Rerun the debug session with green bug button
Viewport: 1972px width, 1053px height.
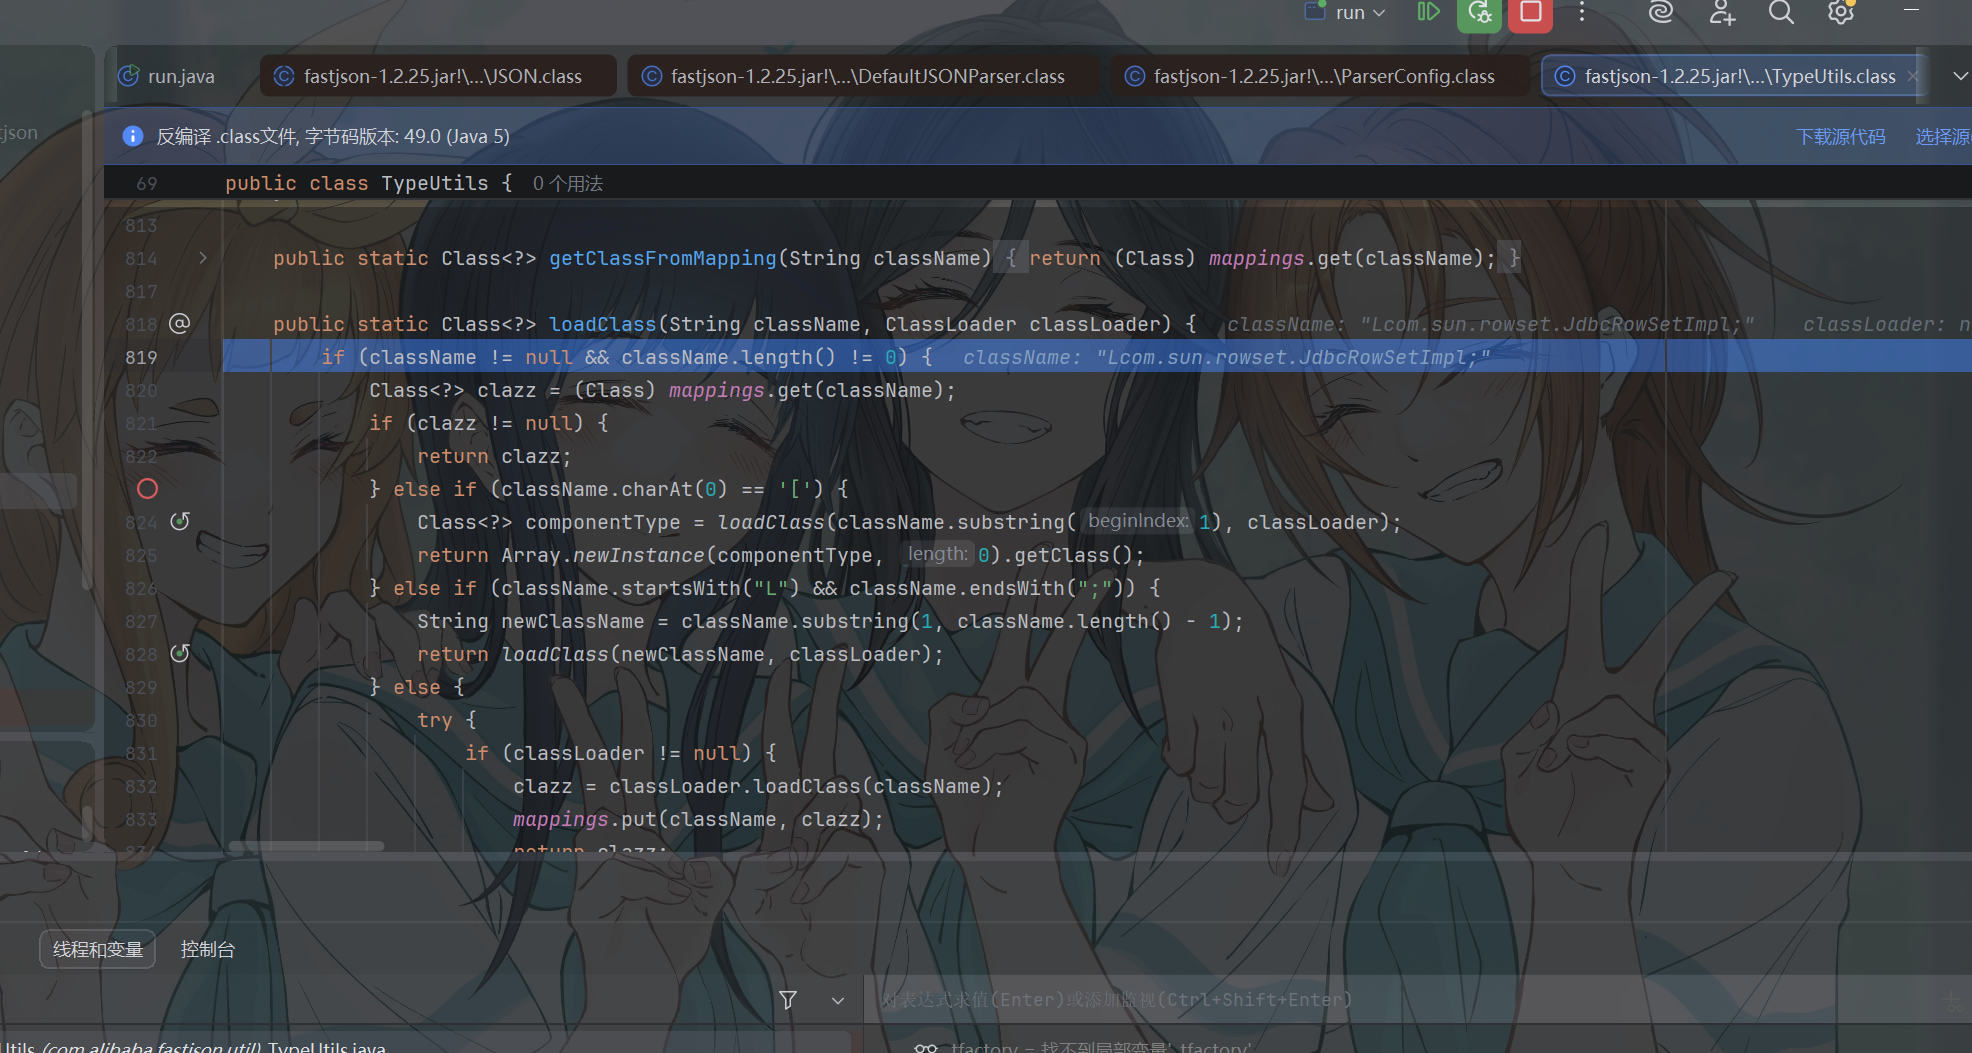coord(1479,13)
